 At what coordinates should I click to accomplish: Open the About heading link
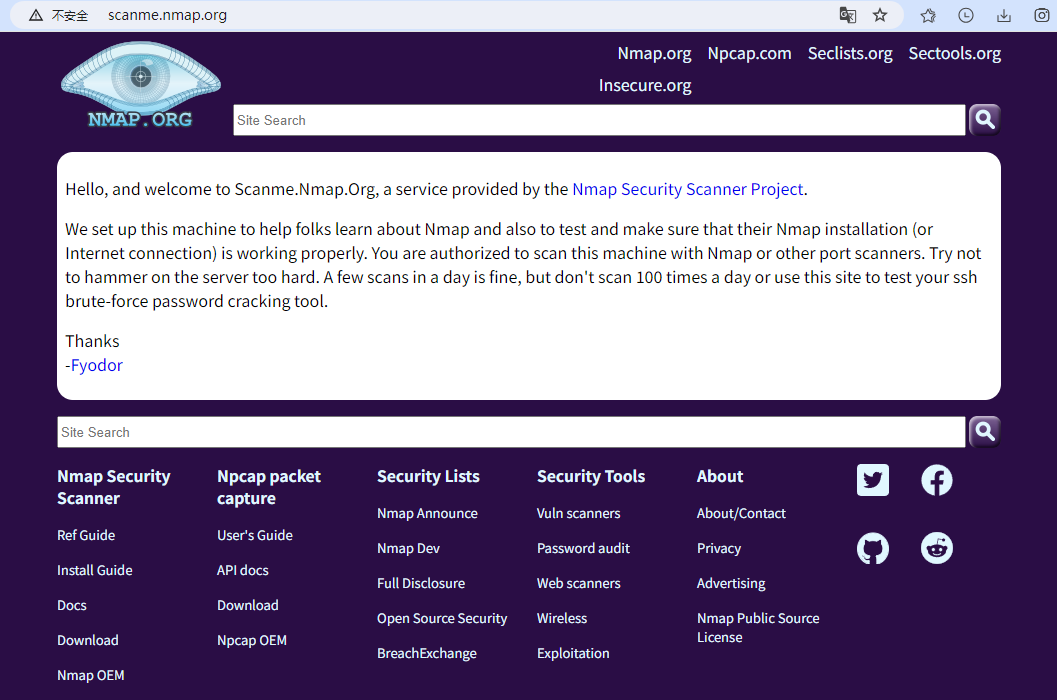tap(719, 476)
